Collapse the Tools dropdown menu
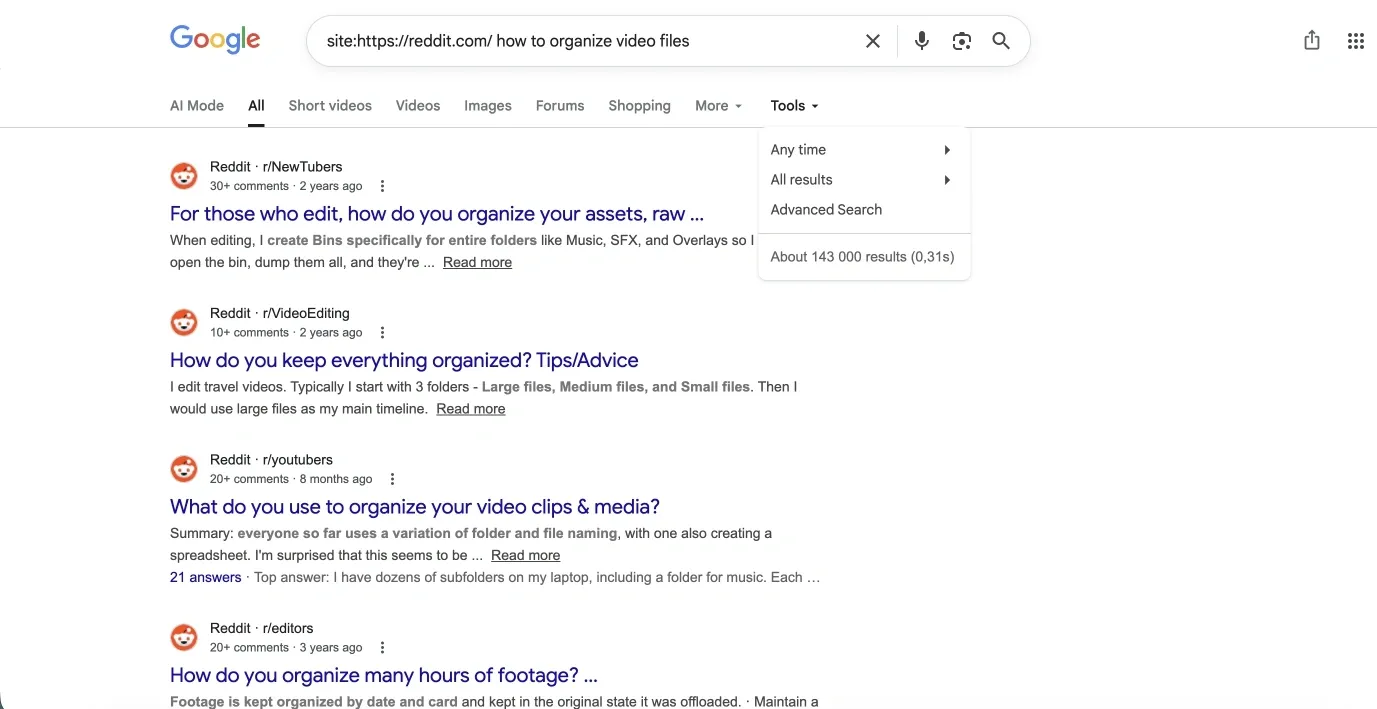Screen dimensions: 1377x709 [x=794, y=106]
